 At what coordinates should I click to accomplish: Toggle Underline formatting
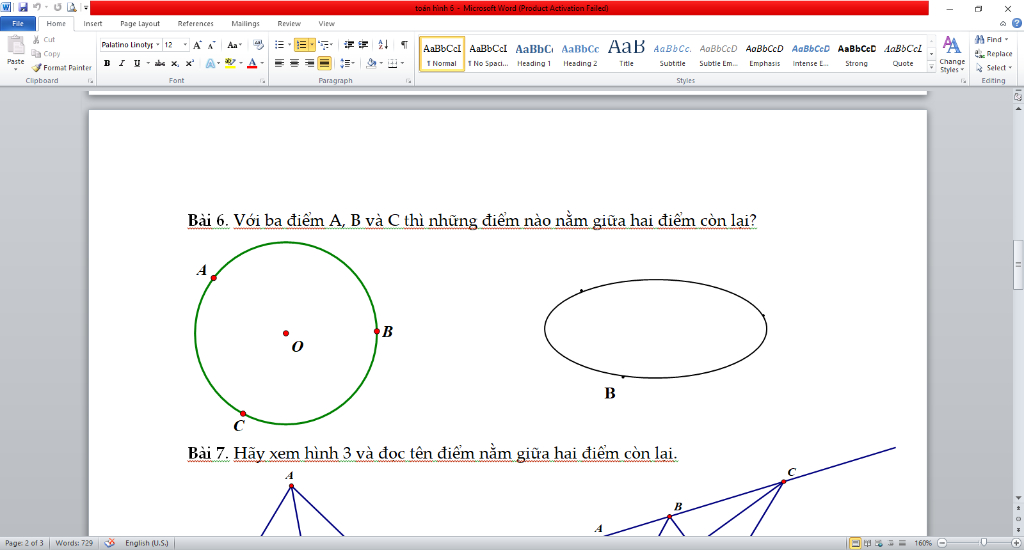[136, 63]
